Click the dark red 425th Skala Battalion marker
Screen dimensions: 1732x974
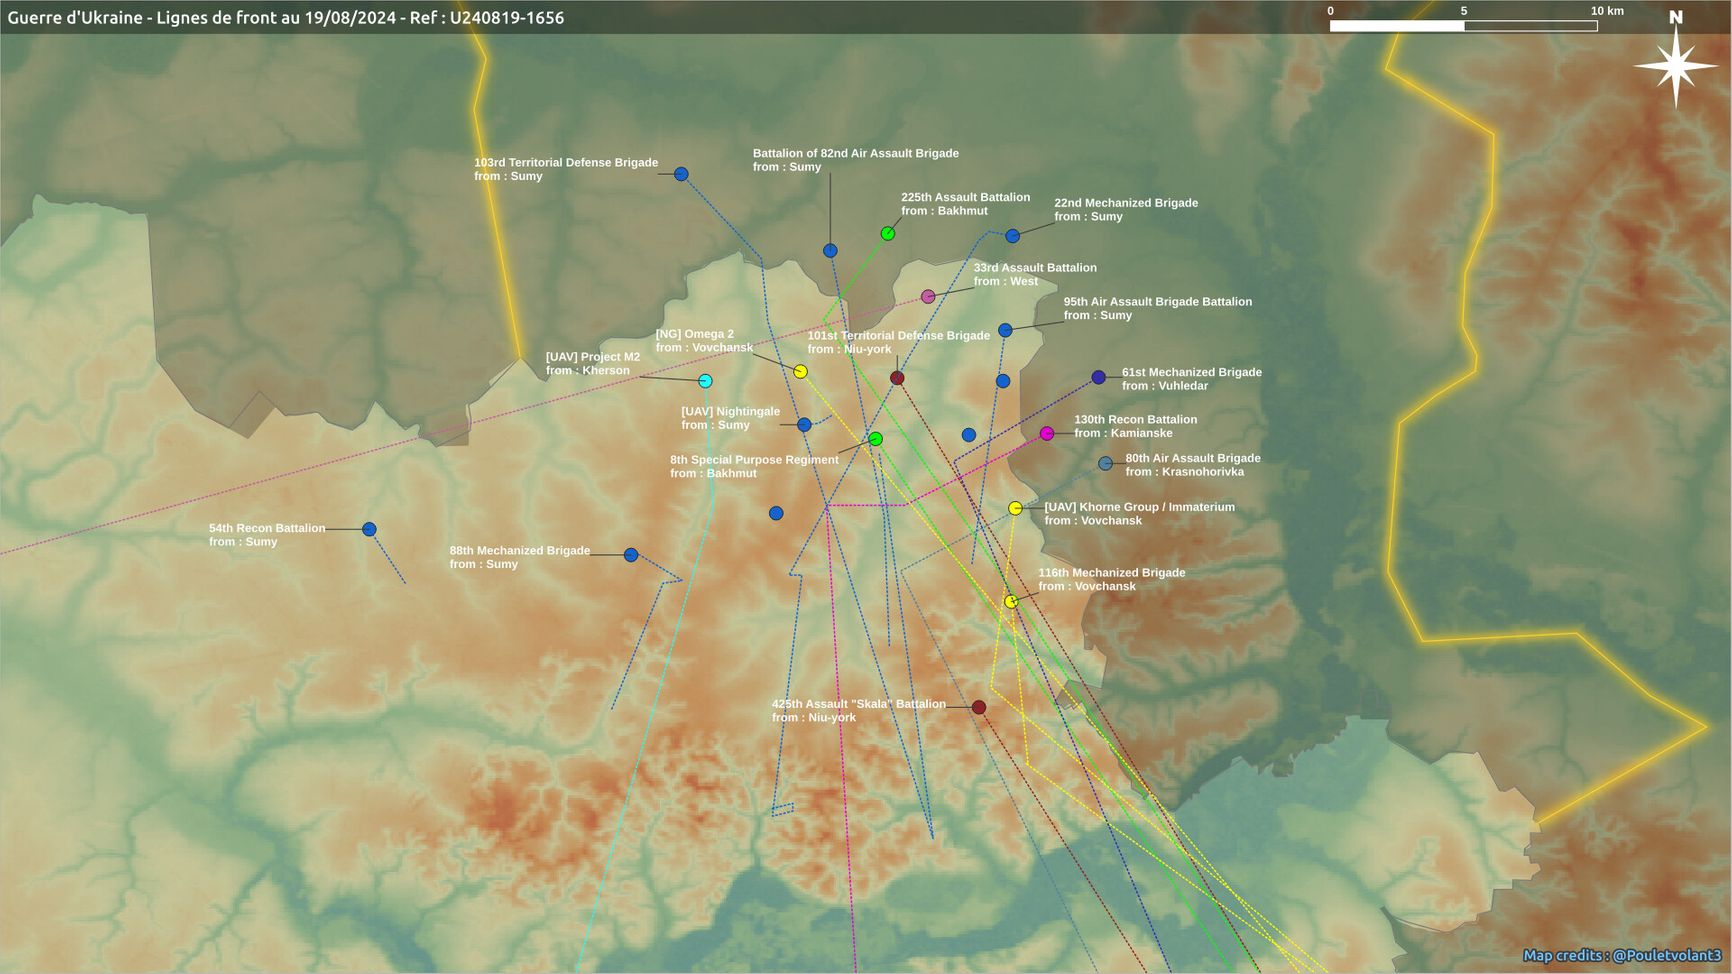(x=979, y=707)
